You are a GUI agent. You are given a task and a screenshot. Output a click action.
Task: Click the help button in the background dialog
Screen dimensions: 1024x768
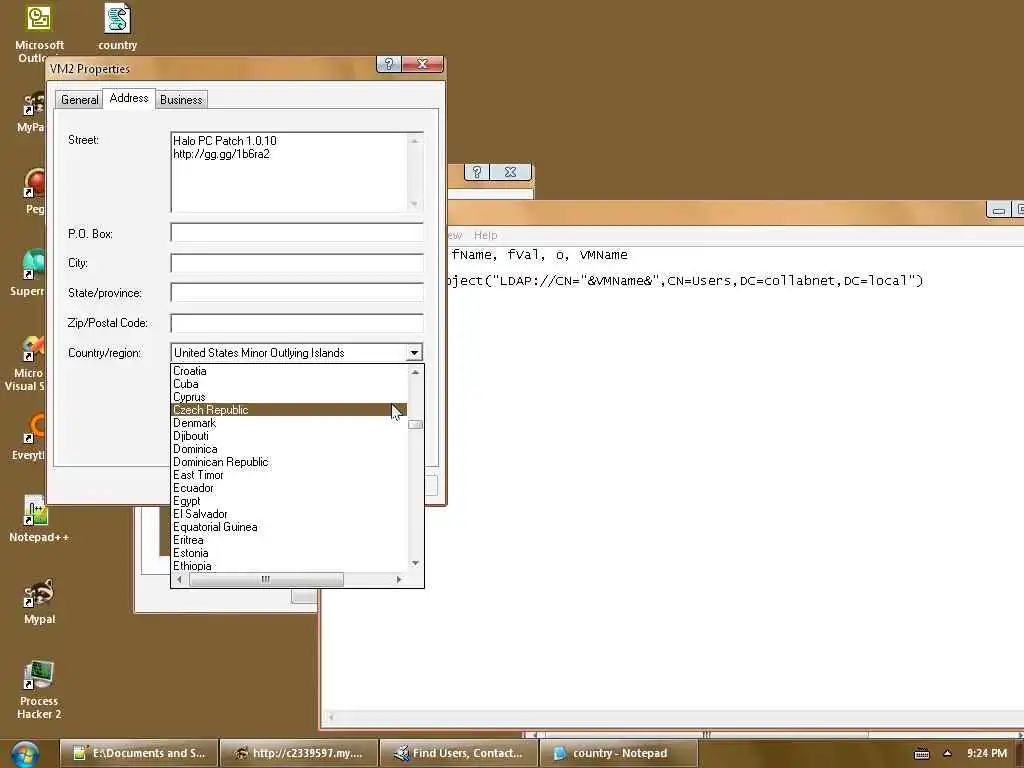tap(477, 172)
